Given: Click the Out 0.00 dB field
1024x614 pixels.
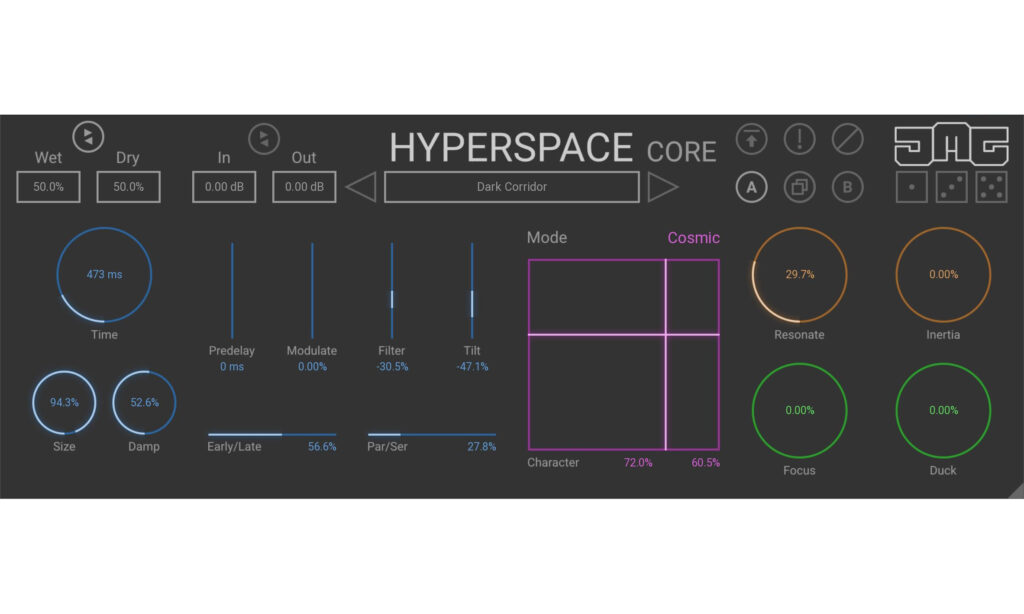Looking at the screenshot, I should click(304, 187).
